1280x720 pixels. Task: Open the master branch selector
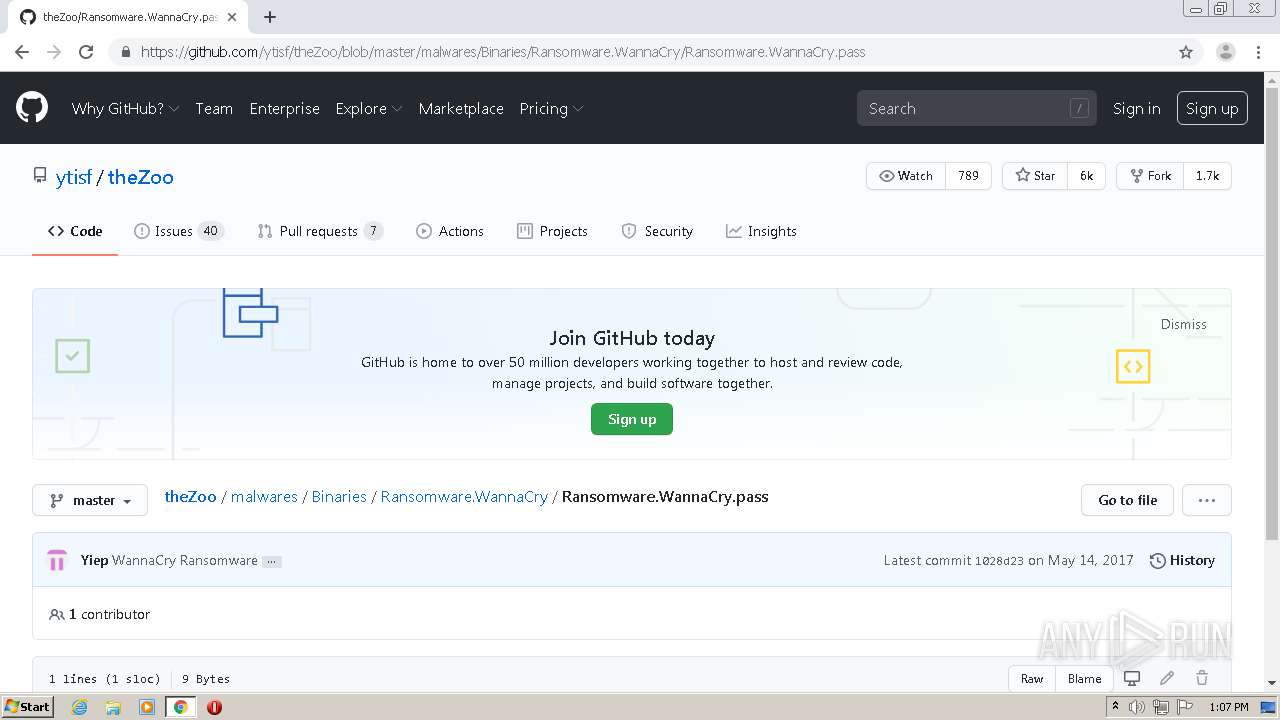(x=90, y=500)
